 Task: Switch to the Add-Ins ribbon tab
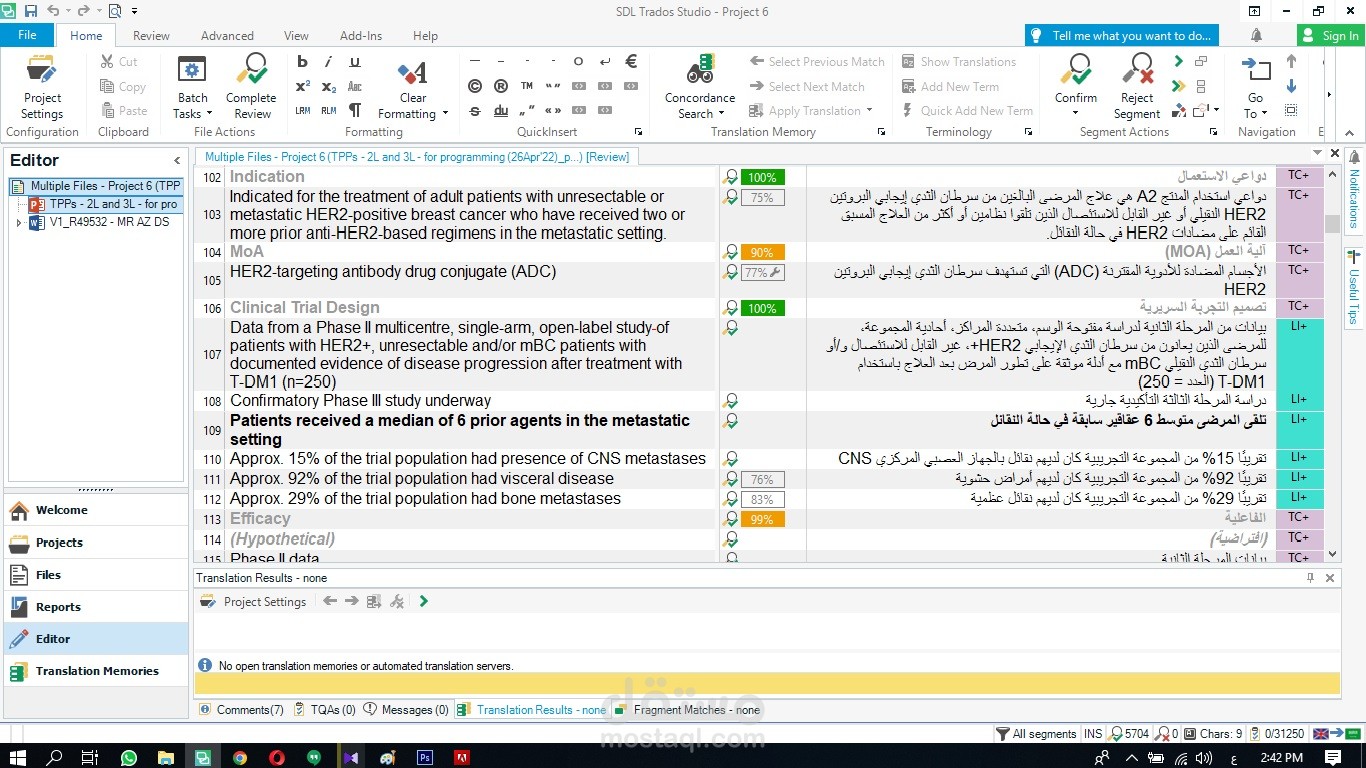(x=361, y=36)
